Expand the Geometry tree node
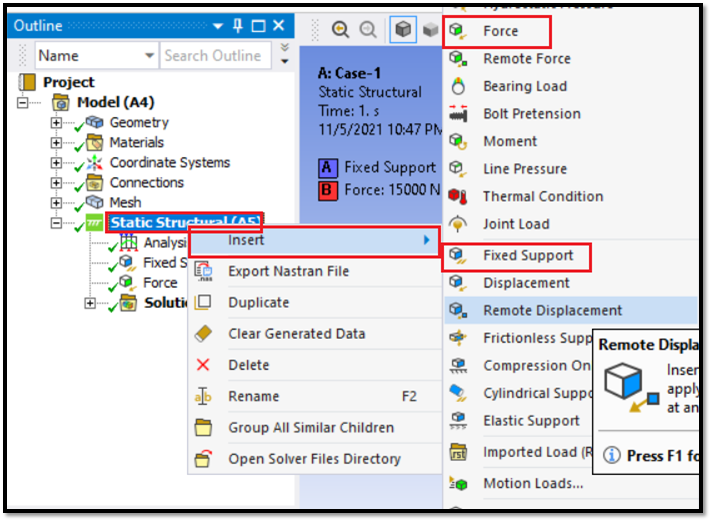The width and height of the screenshot is (712, 522). click(56, 123)
